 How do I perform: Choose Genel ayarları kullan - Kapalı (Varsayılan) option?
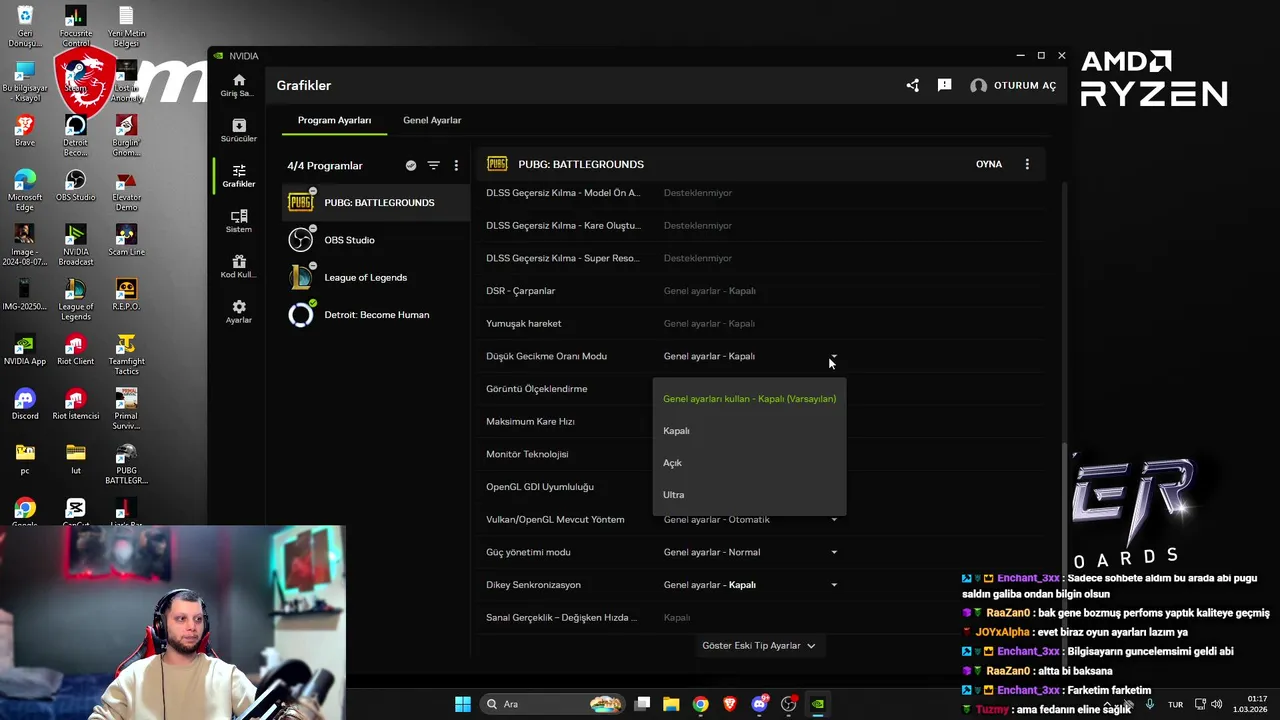[x=749, y=399]
